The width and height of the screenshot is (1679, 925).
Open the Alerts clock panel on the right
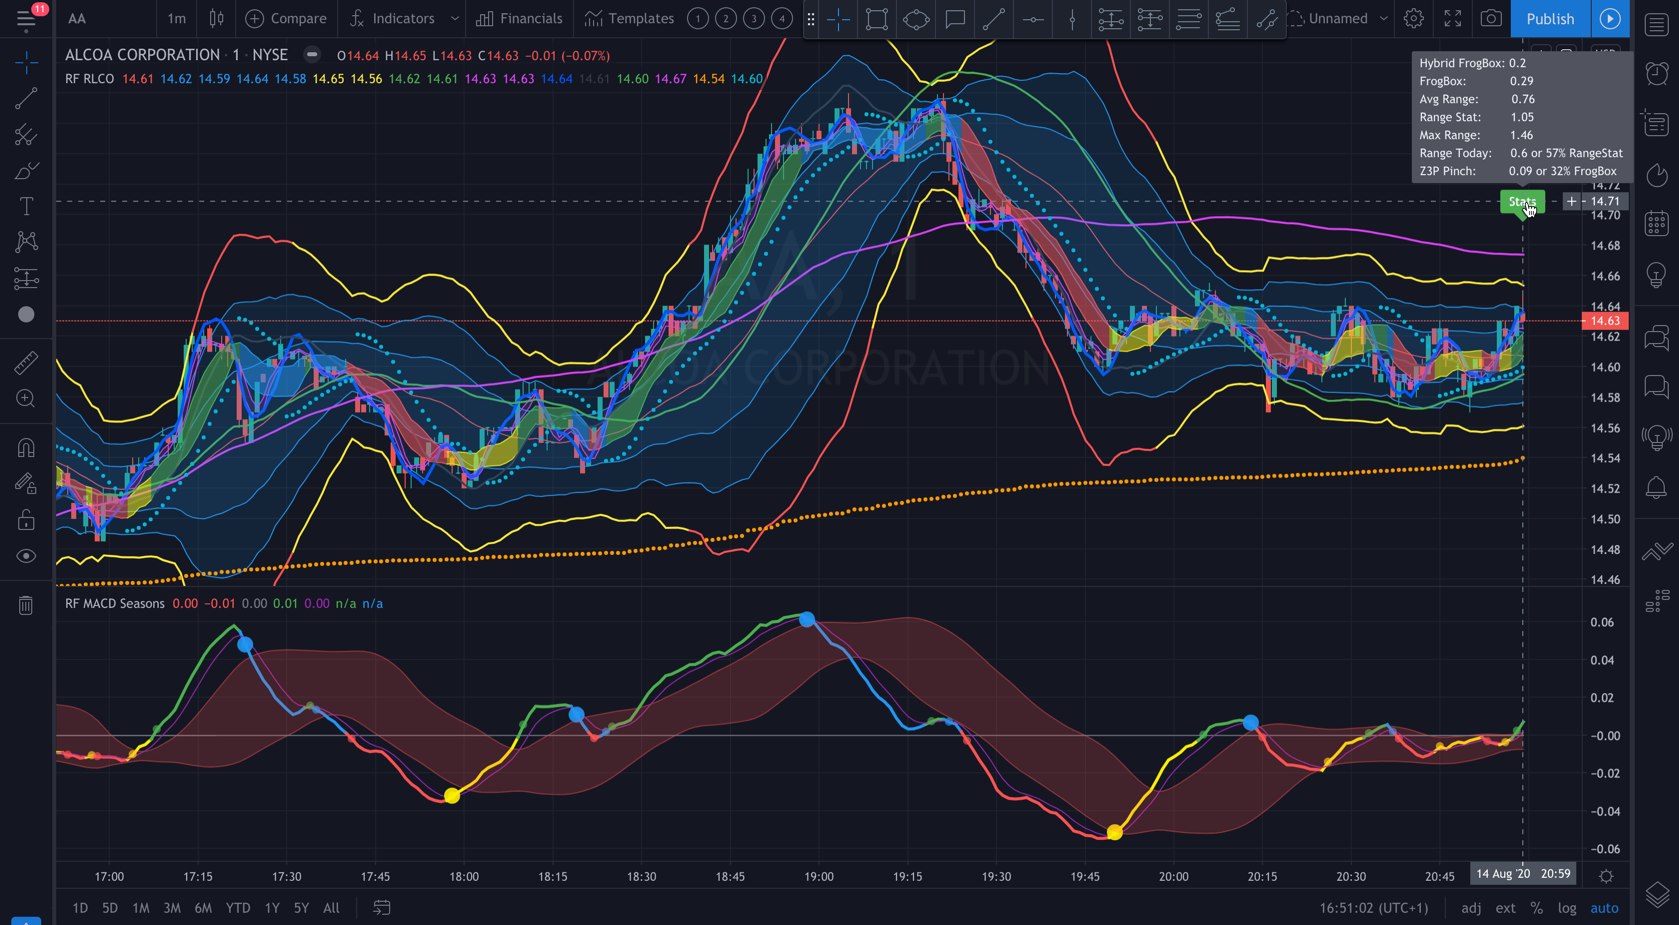click(x=1655, y=73)
